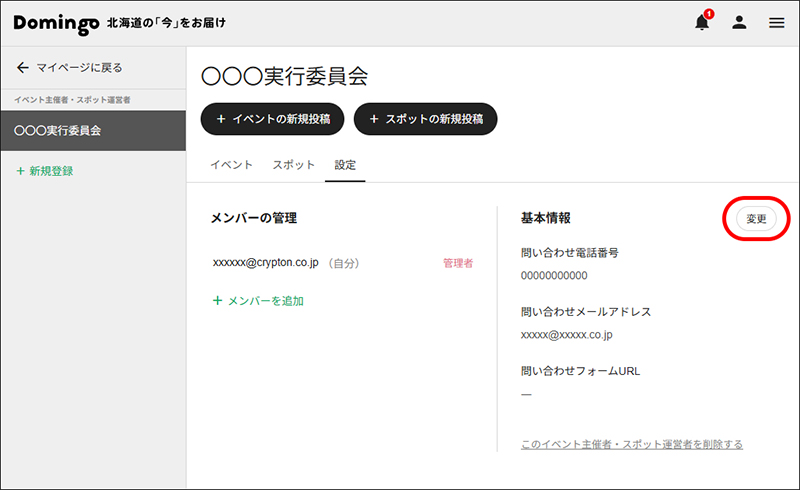Click the member email xxxxxx@crypton.co.jp

[x=265, y=262]
